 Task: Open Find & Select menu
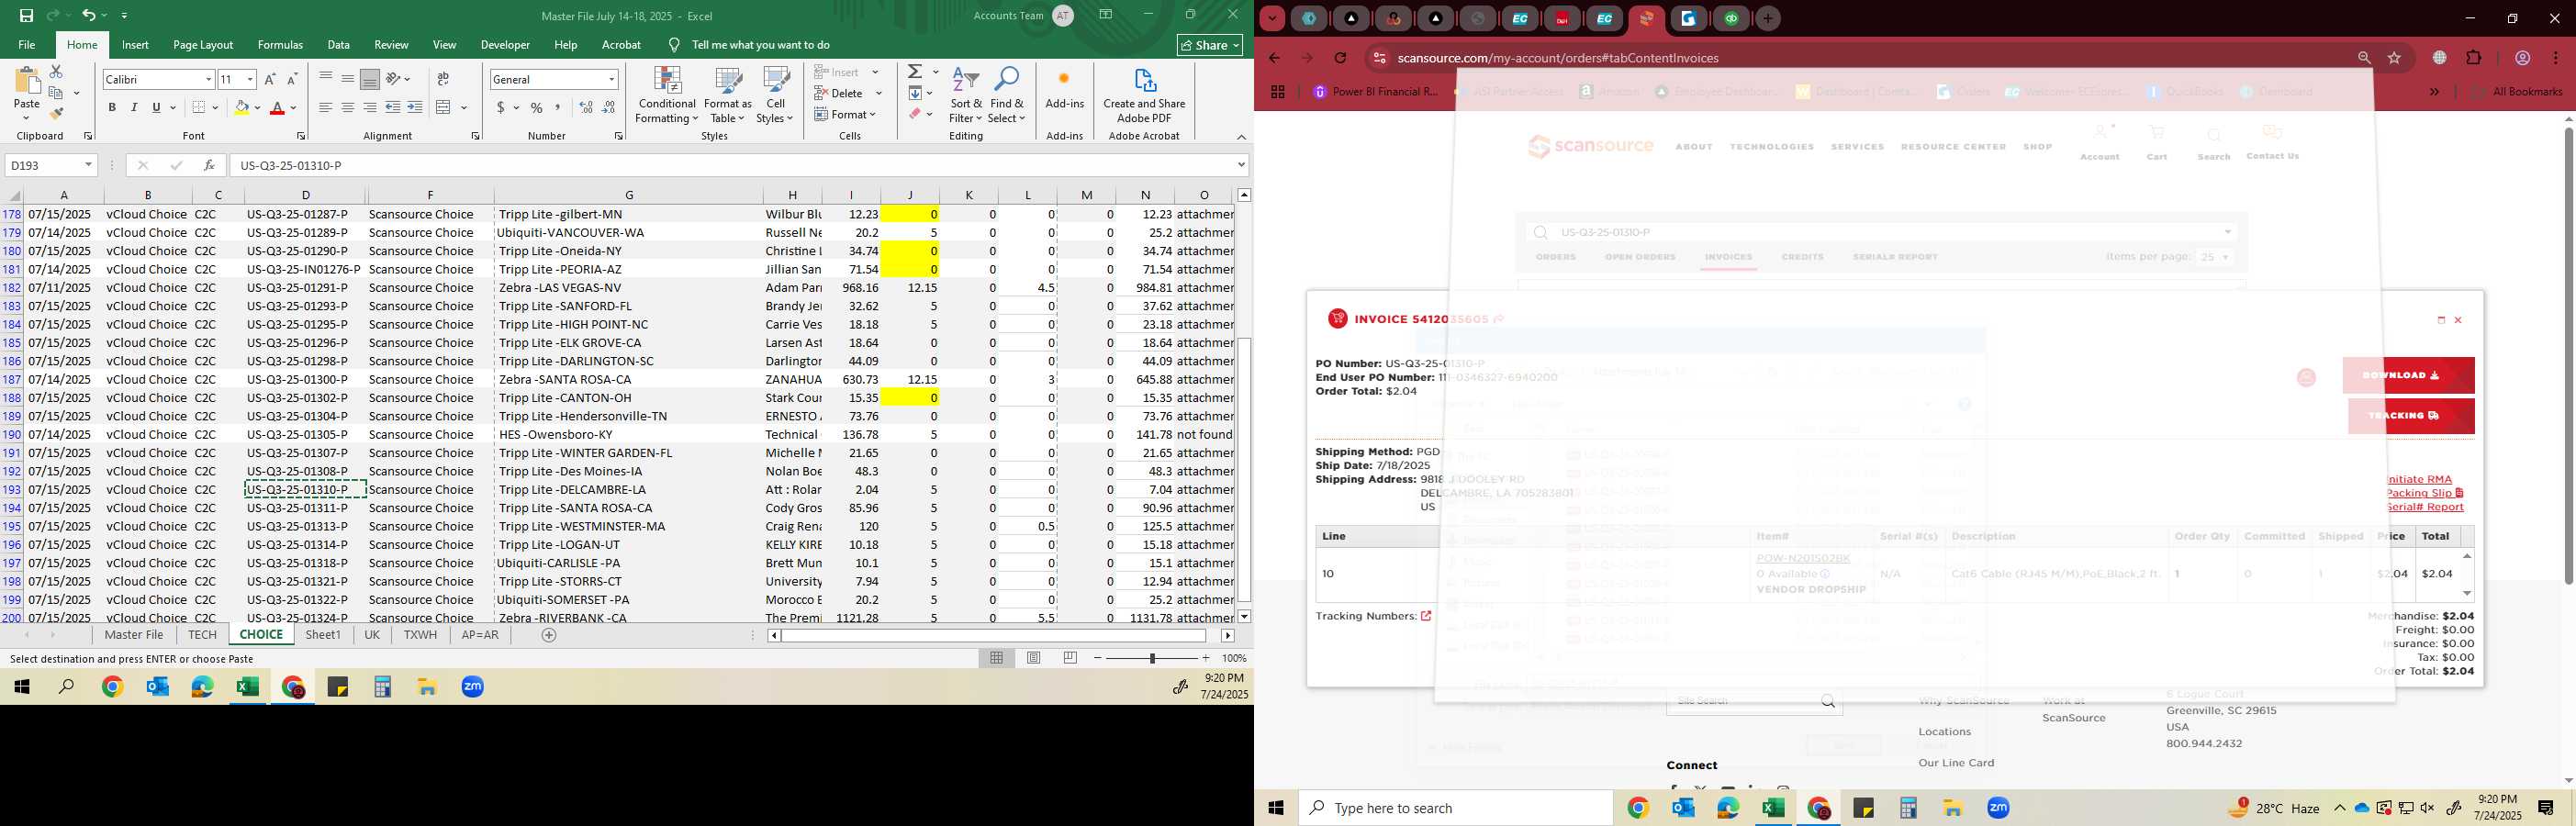coord(1007,96)
